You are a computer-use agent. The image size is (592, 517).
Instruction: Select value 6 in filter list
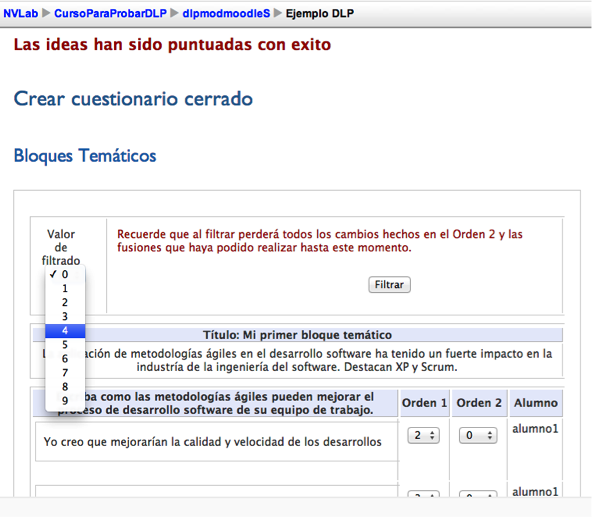pyautogui.click(x=65, y=359)
